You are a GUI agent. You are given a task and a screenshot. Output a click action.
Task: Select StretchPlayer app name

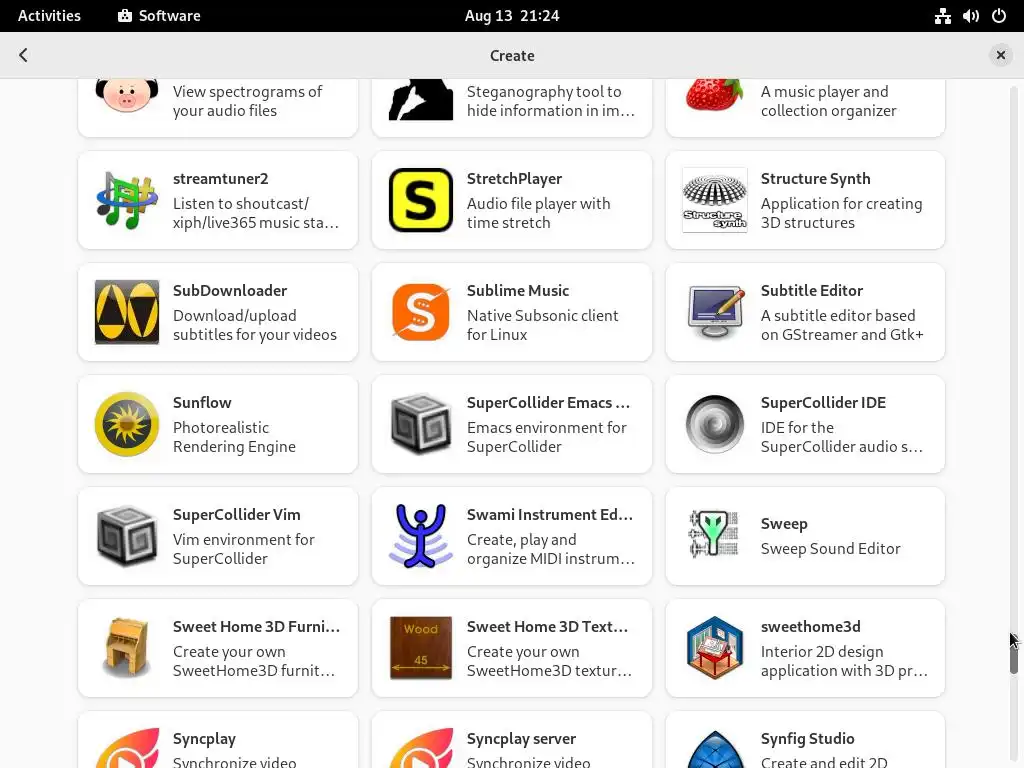[514, 178]
